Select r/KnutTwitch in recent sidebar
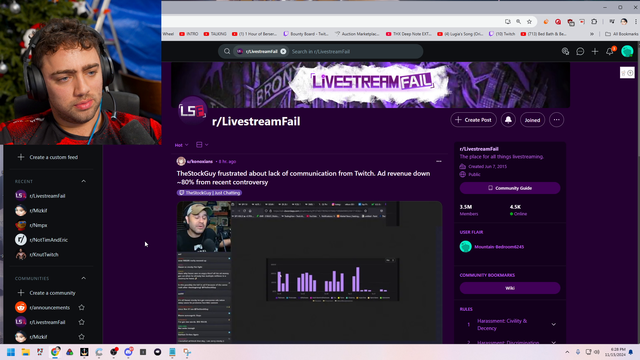 point(44,254)
